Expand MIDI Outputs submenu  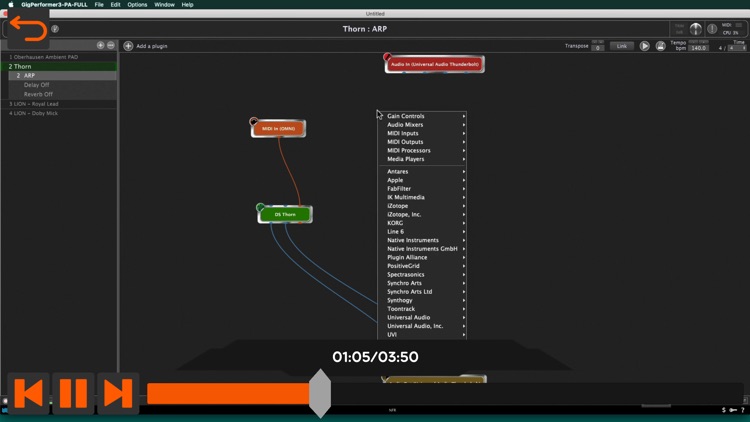coord(422,142)
